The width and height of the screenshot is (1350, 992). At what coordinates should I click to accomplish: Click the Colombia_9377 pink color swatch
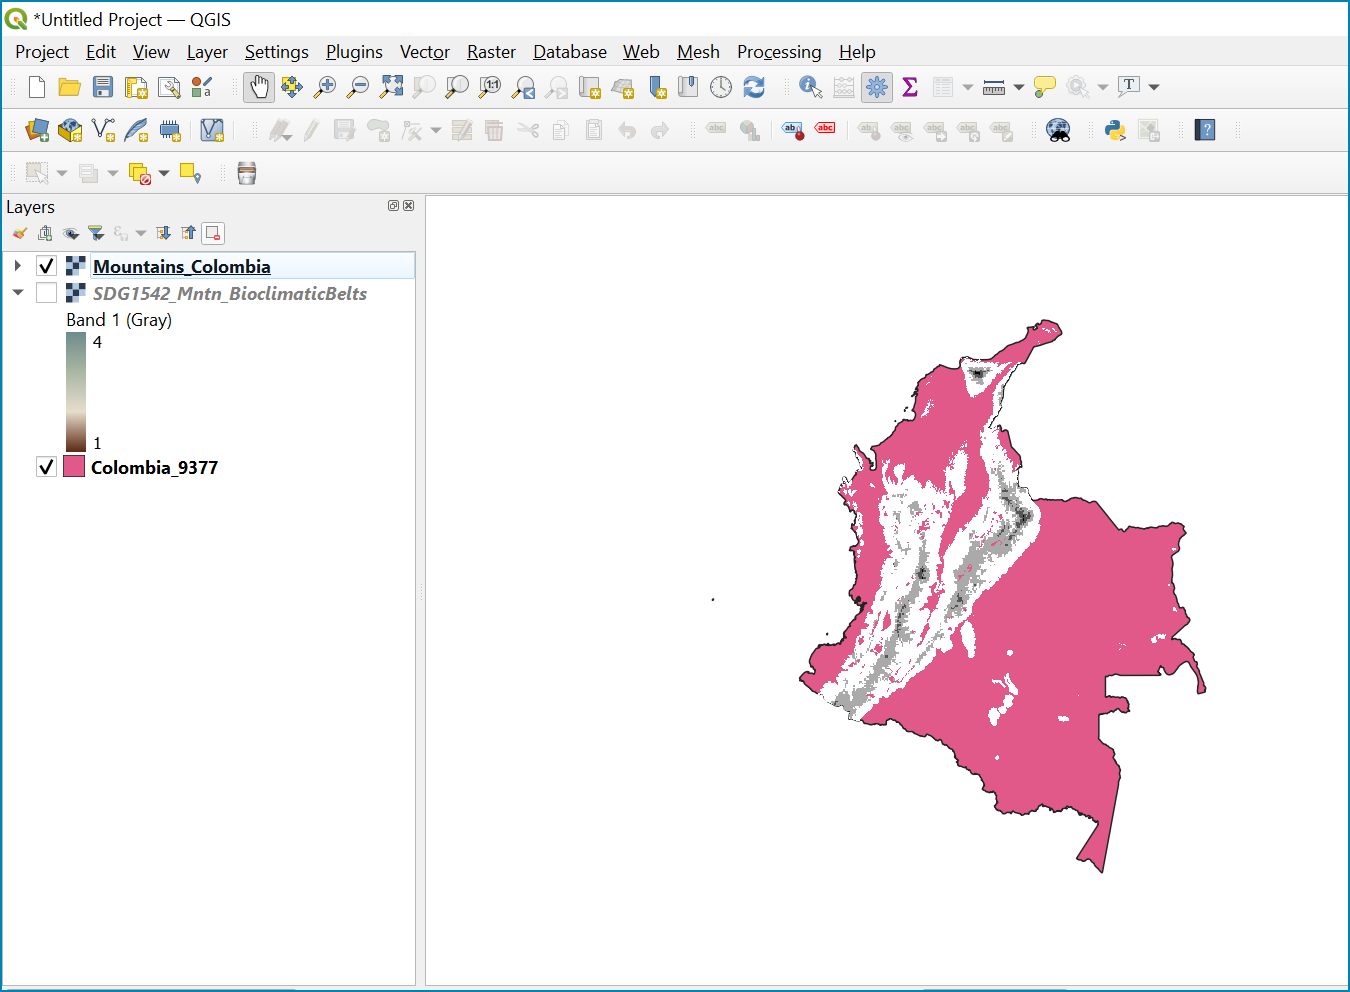(74, 466)
